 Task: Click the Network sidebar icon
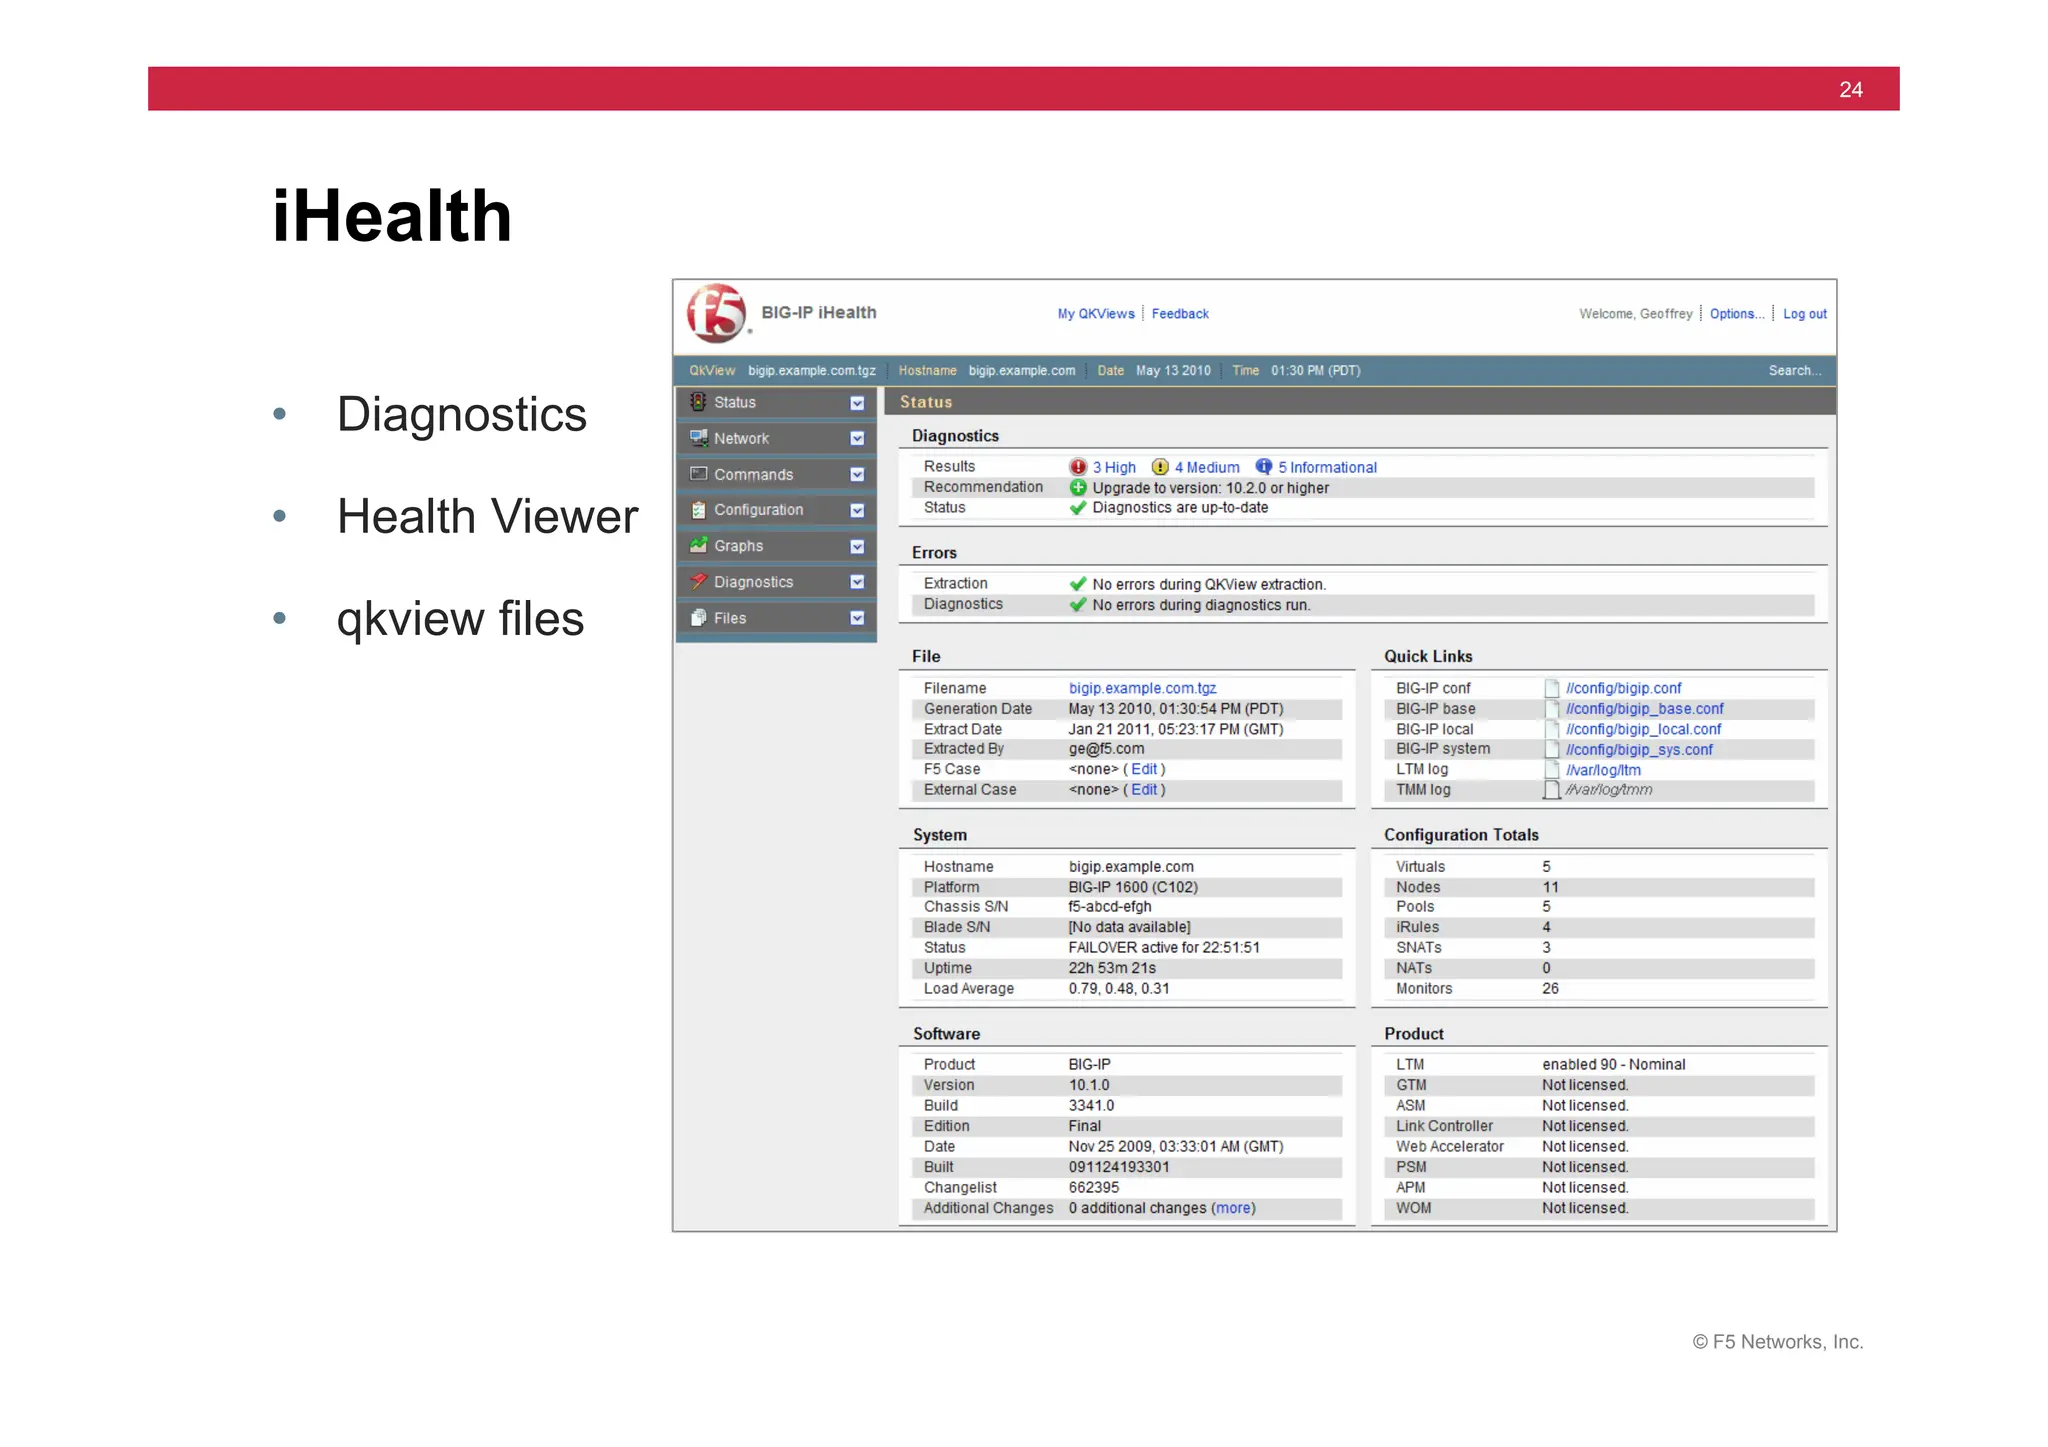(x=698, y=438)
